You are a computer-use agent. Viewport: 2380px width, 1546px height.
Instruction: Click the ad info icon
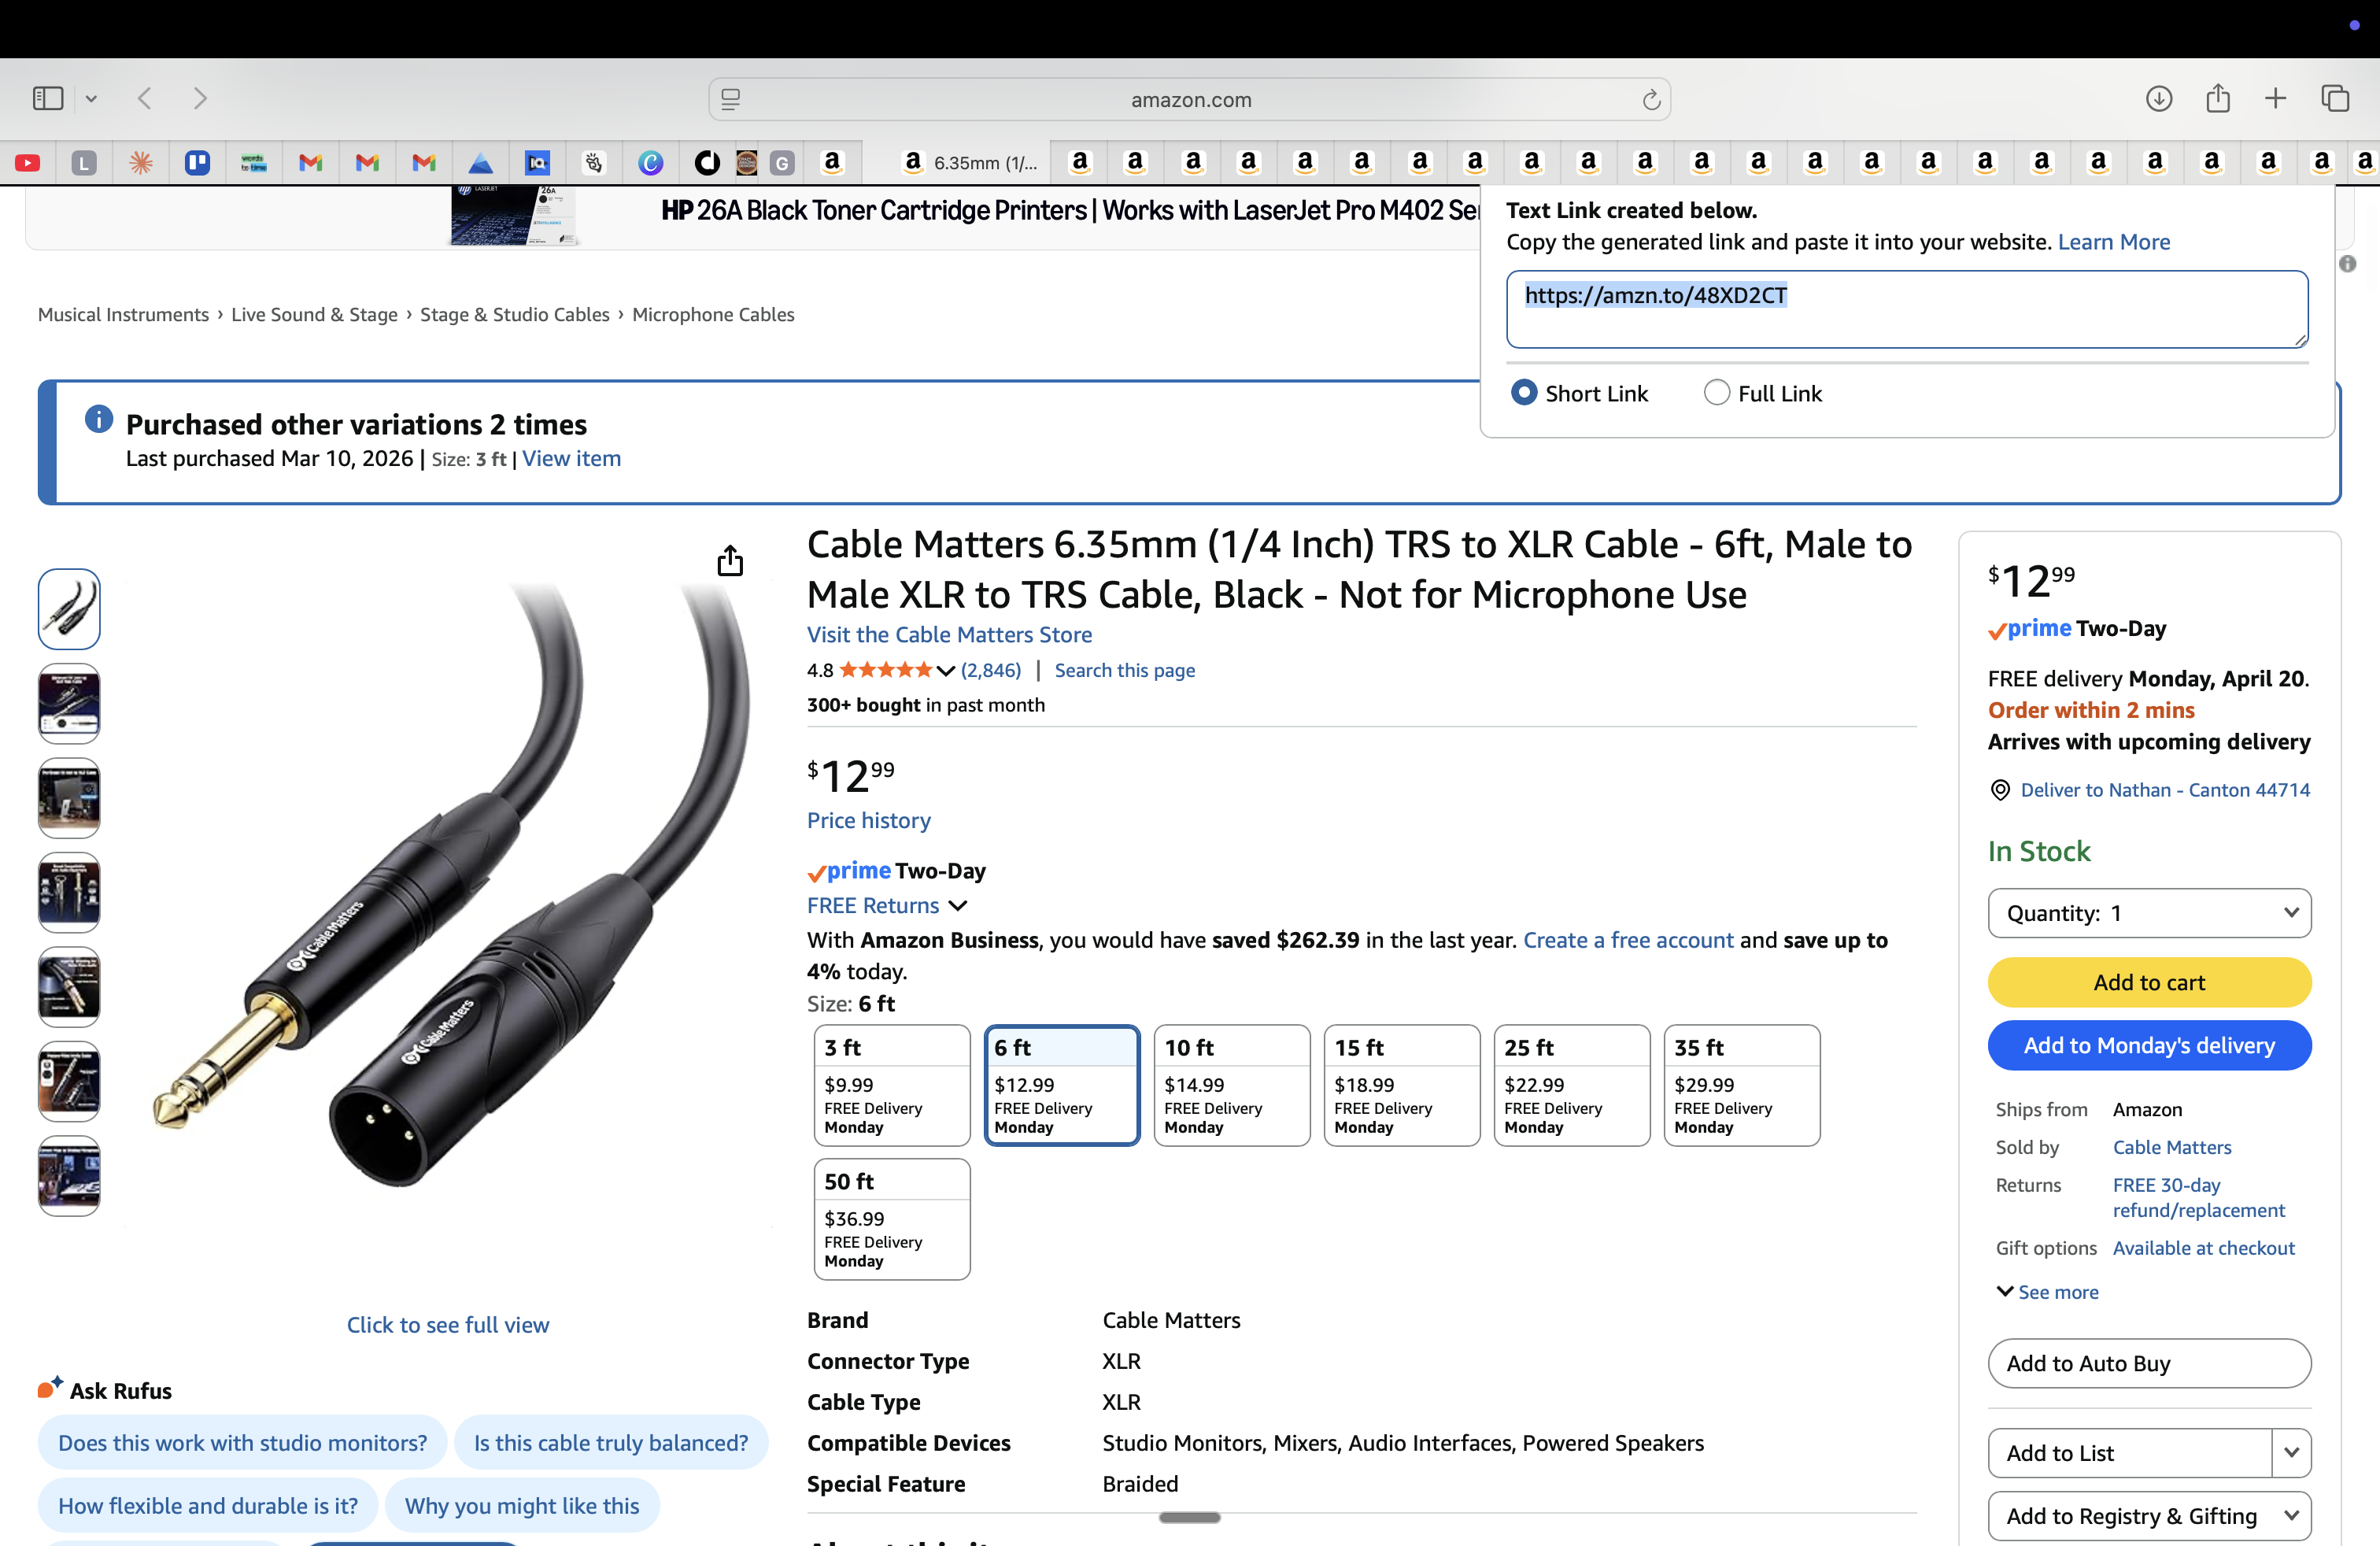(x=2347, y=263)
